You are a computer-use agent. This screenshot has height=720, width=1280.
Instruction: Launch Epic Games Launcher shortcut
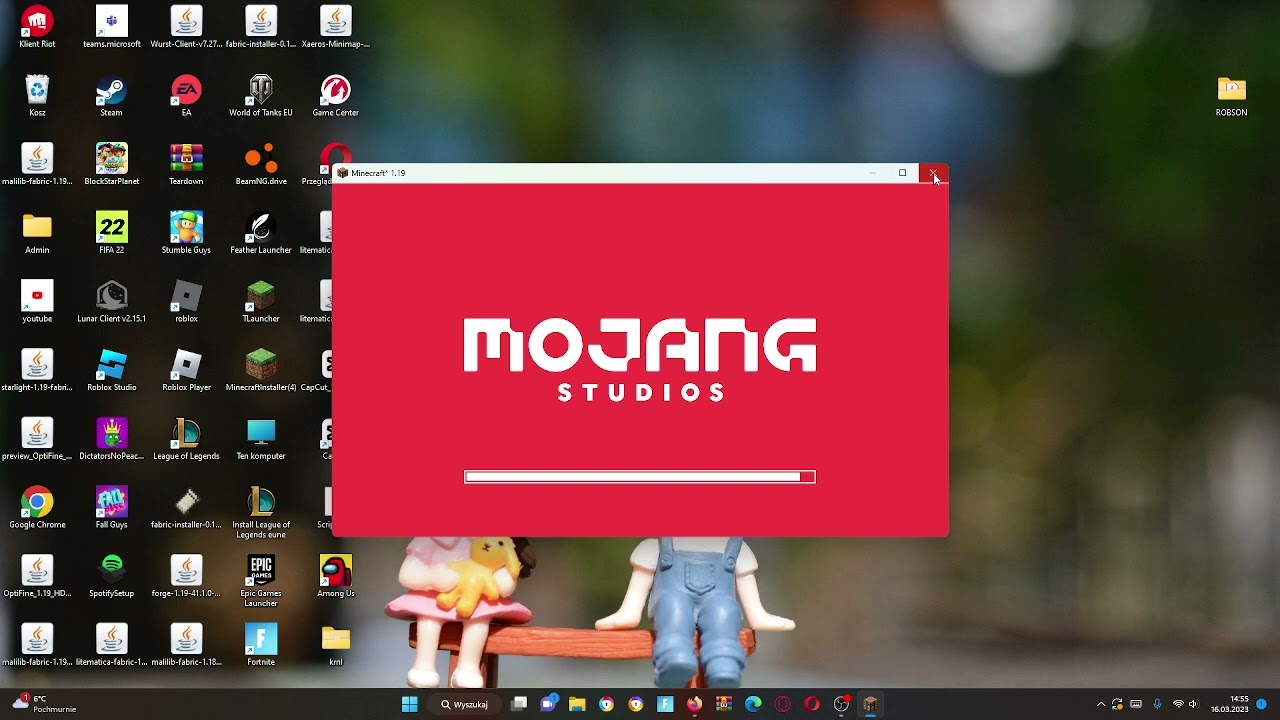[x=261, y=581]
